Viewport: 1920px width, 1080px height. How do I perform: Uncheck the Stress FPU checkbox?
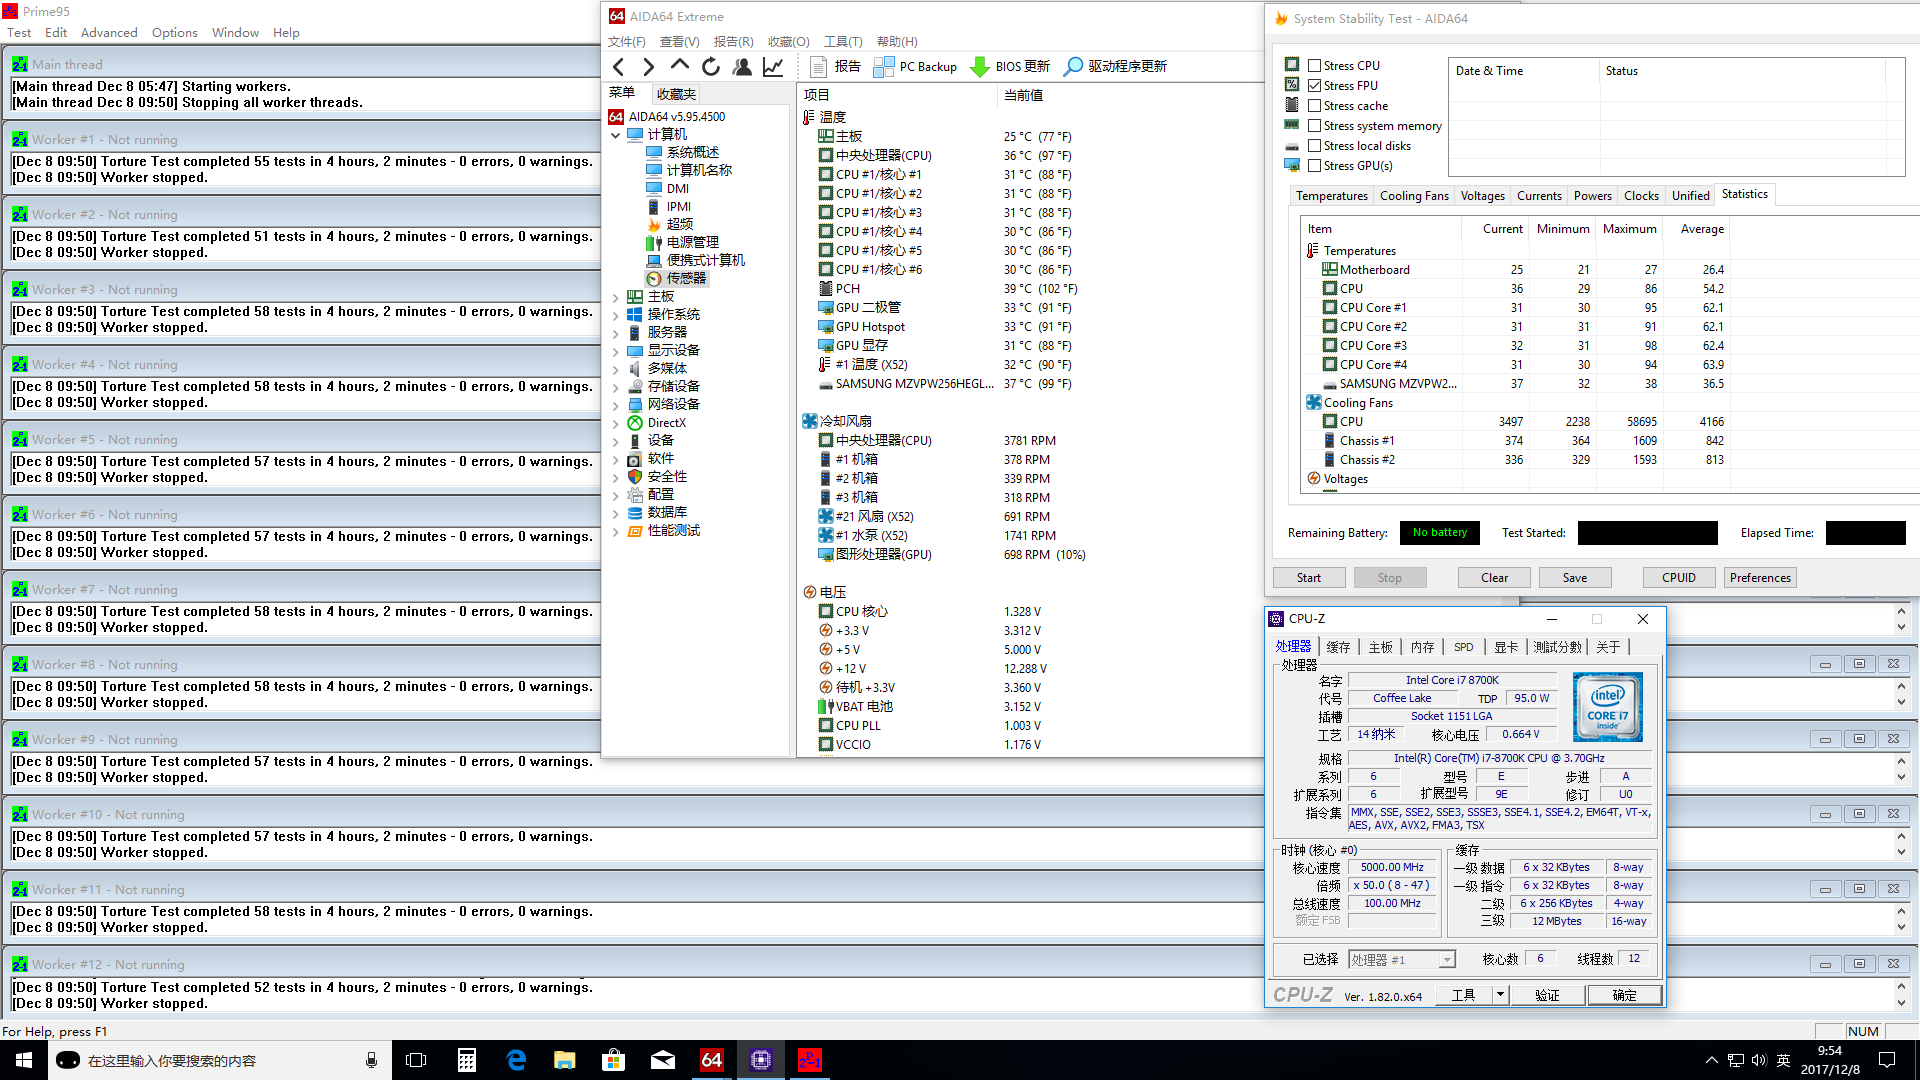click(1315, 86)
